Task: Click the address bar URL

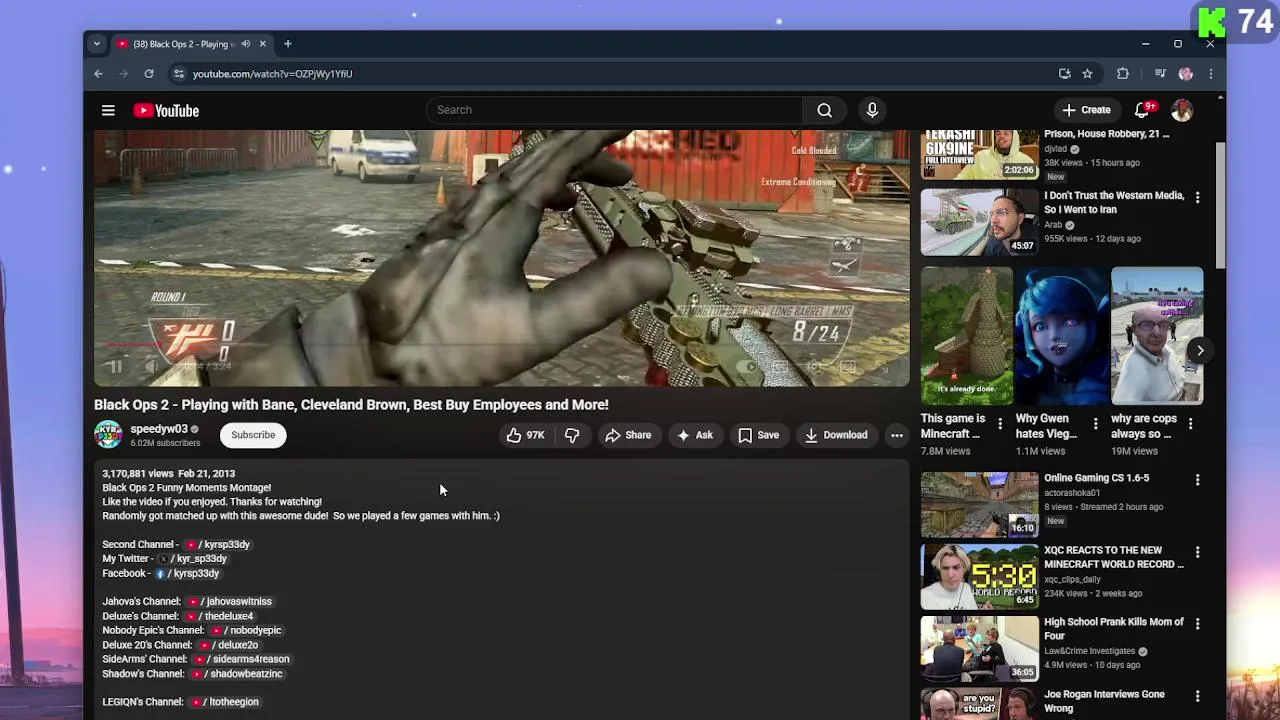Action: tap(272, 74)
